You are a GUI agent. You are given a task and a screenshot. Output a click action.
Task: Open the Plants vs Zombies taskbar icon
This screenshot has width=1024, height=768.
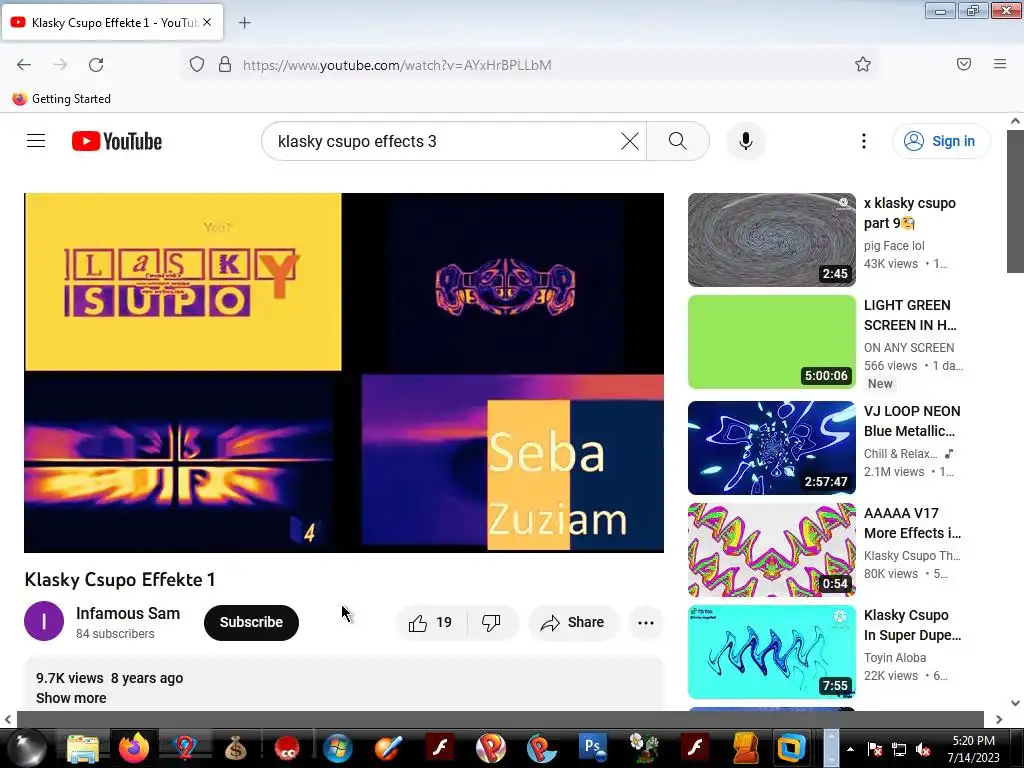644,748
